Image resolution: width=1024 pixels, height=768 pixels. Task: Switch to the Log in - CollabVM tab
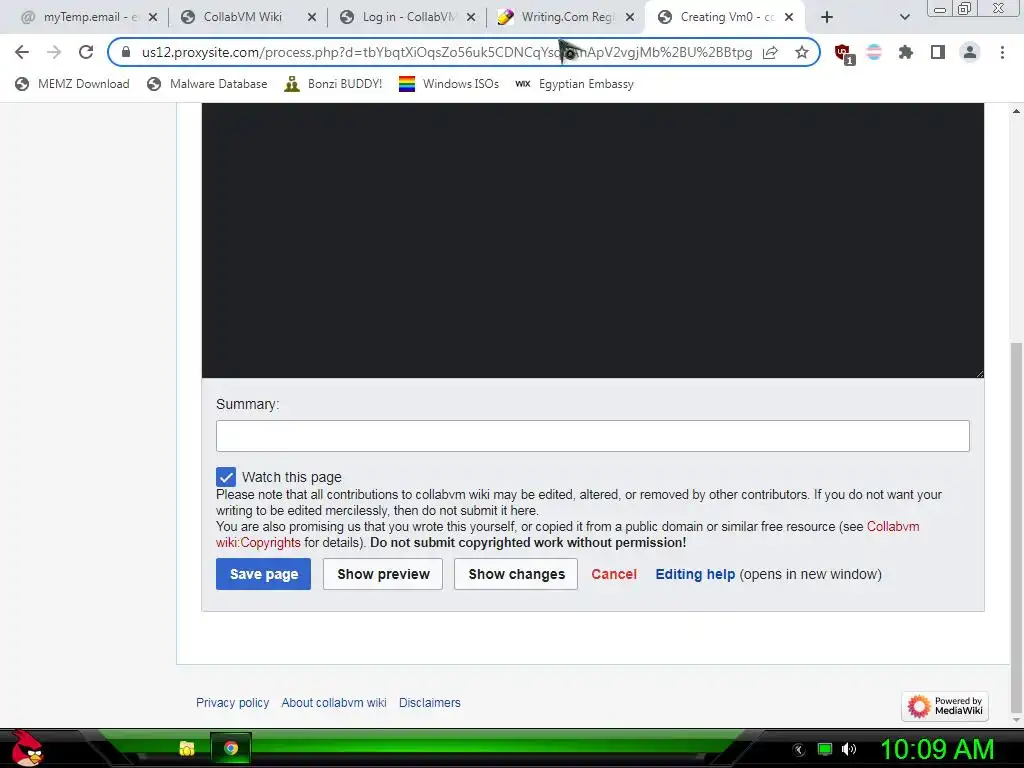[408, 17]
